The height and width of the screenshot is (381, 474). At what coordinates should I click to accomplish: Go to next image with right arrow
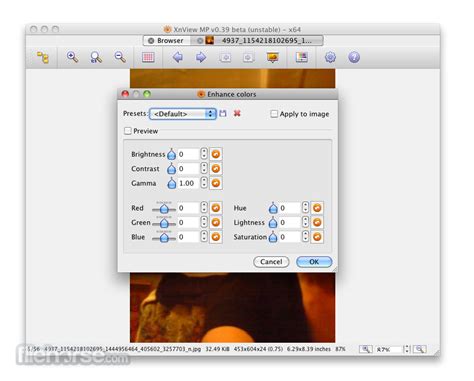pos(201,57)
